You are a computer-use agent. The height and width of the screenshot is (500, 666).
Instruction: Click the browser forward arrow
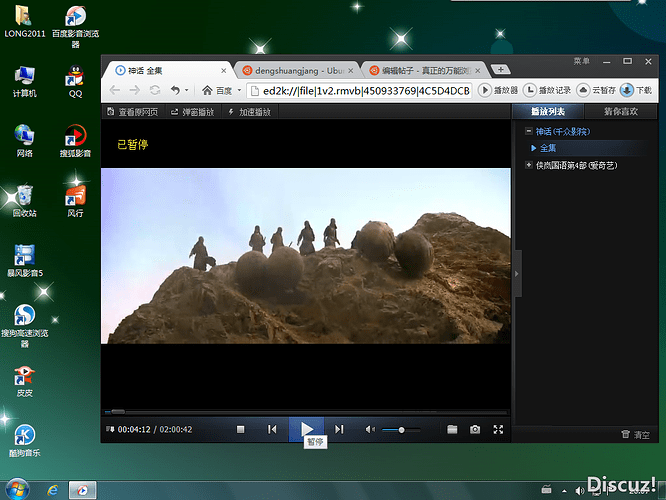(x=135, y=90)
